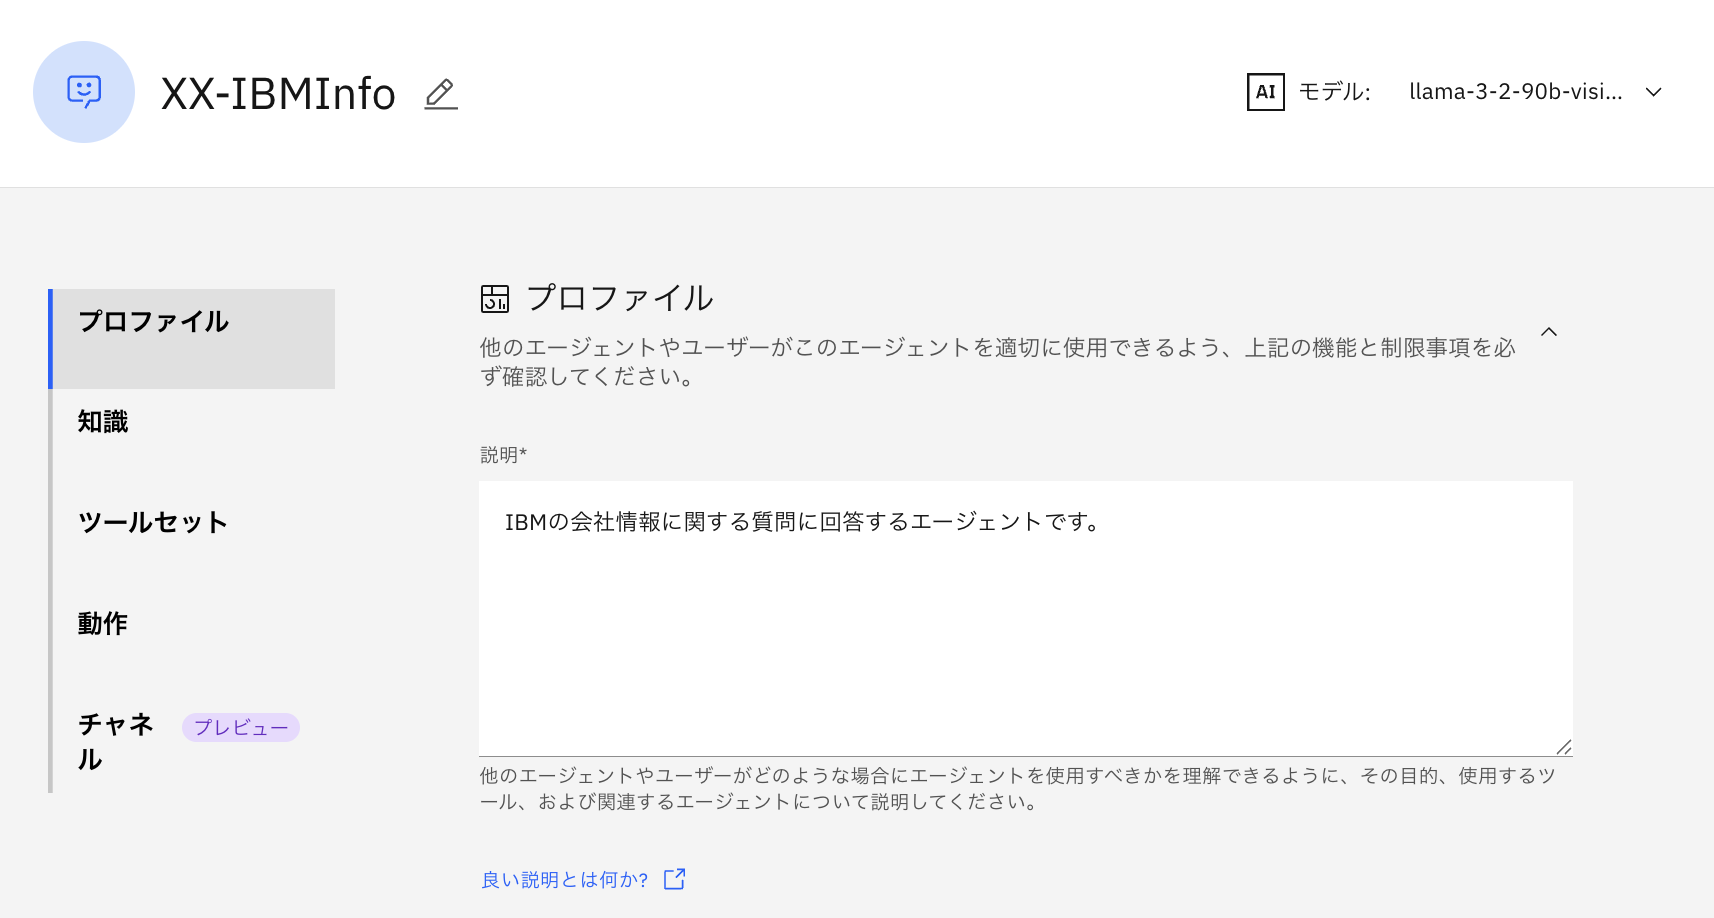Image resolution: width=1714 pixels, height=918 pixels.
Task: Click the モデル: label
Action: (1334, 92)
